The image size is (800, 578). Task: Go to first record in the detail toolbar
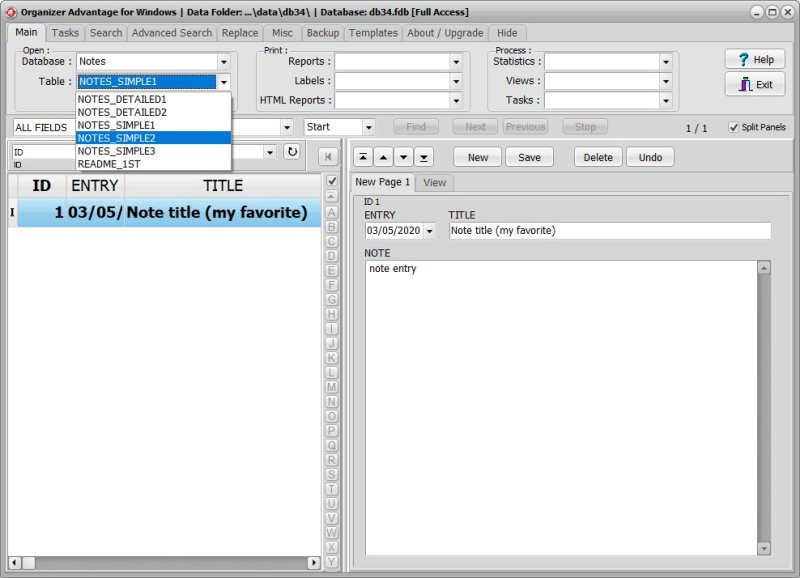point(363,157)
